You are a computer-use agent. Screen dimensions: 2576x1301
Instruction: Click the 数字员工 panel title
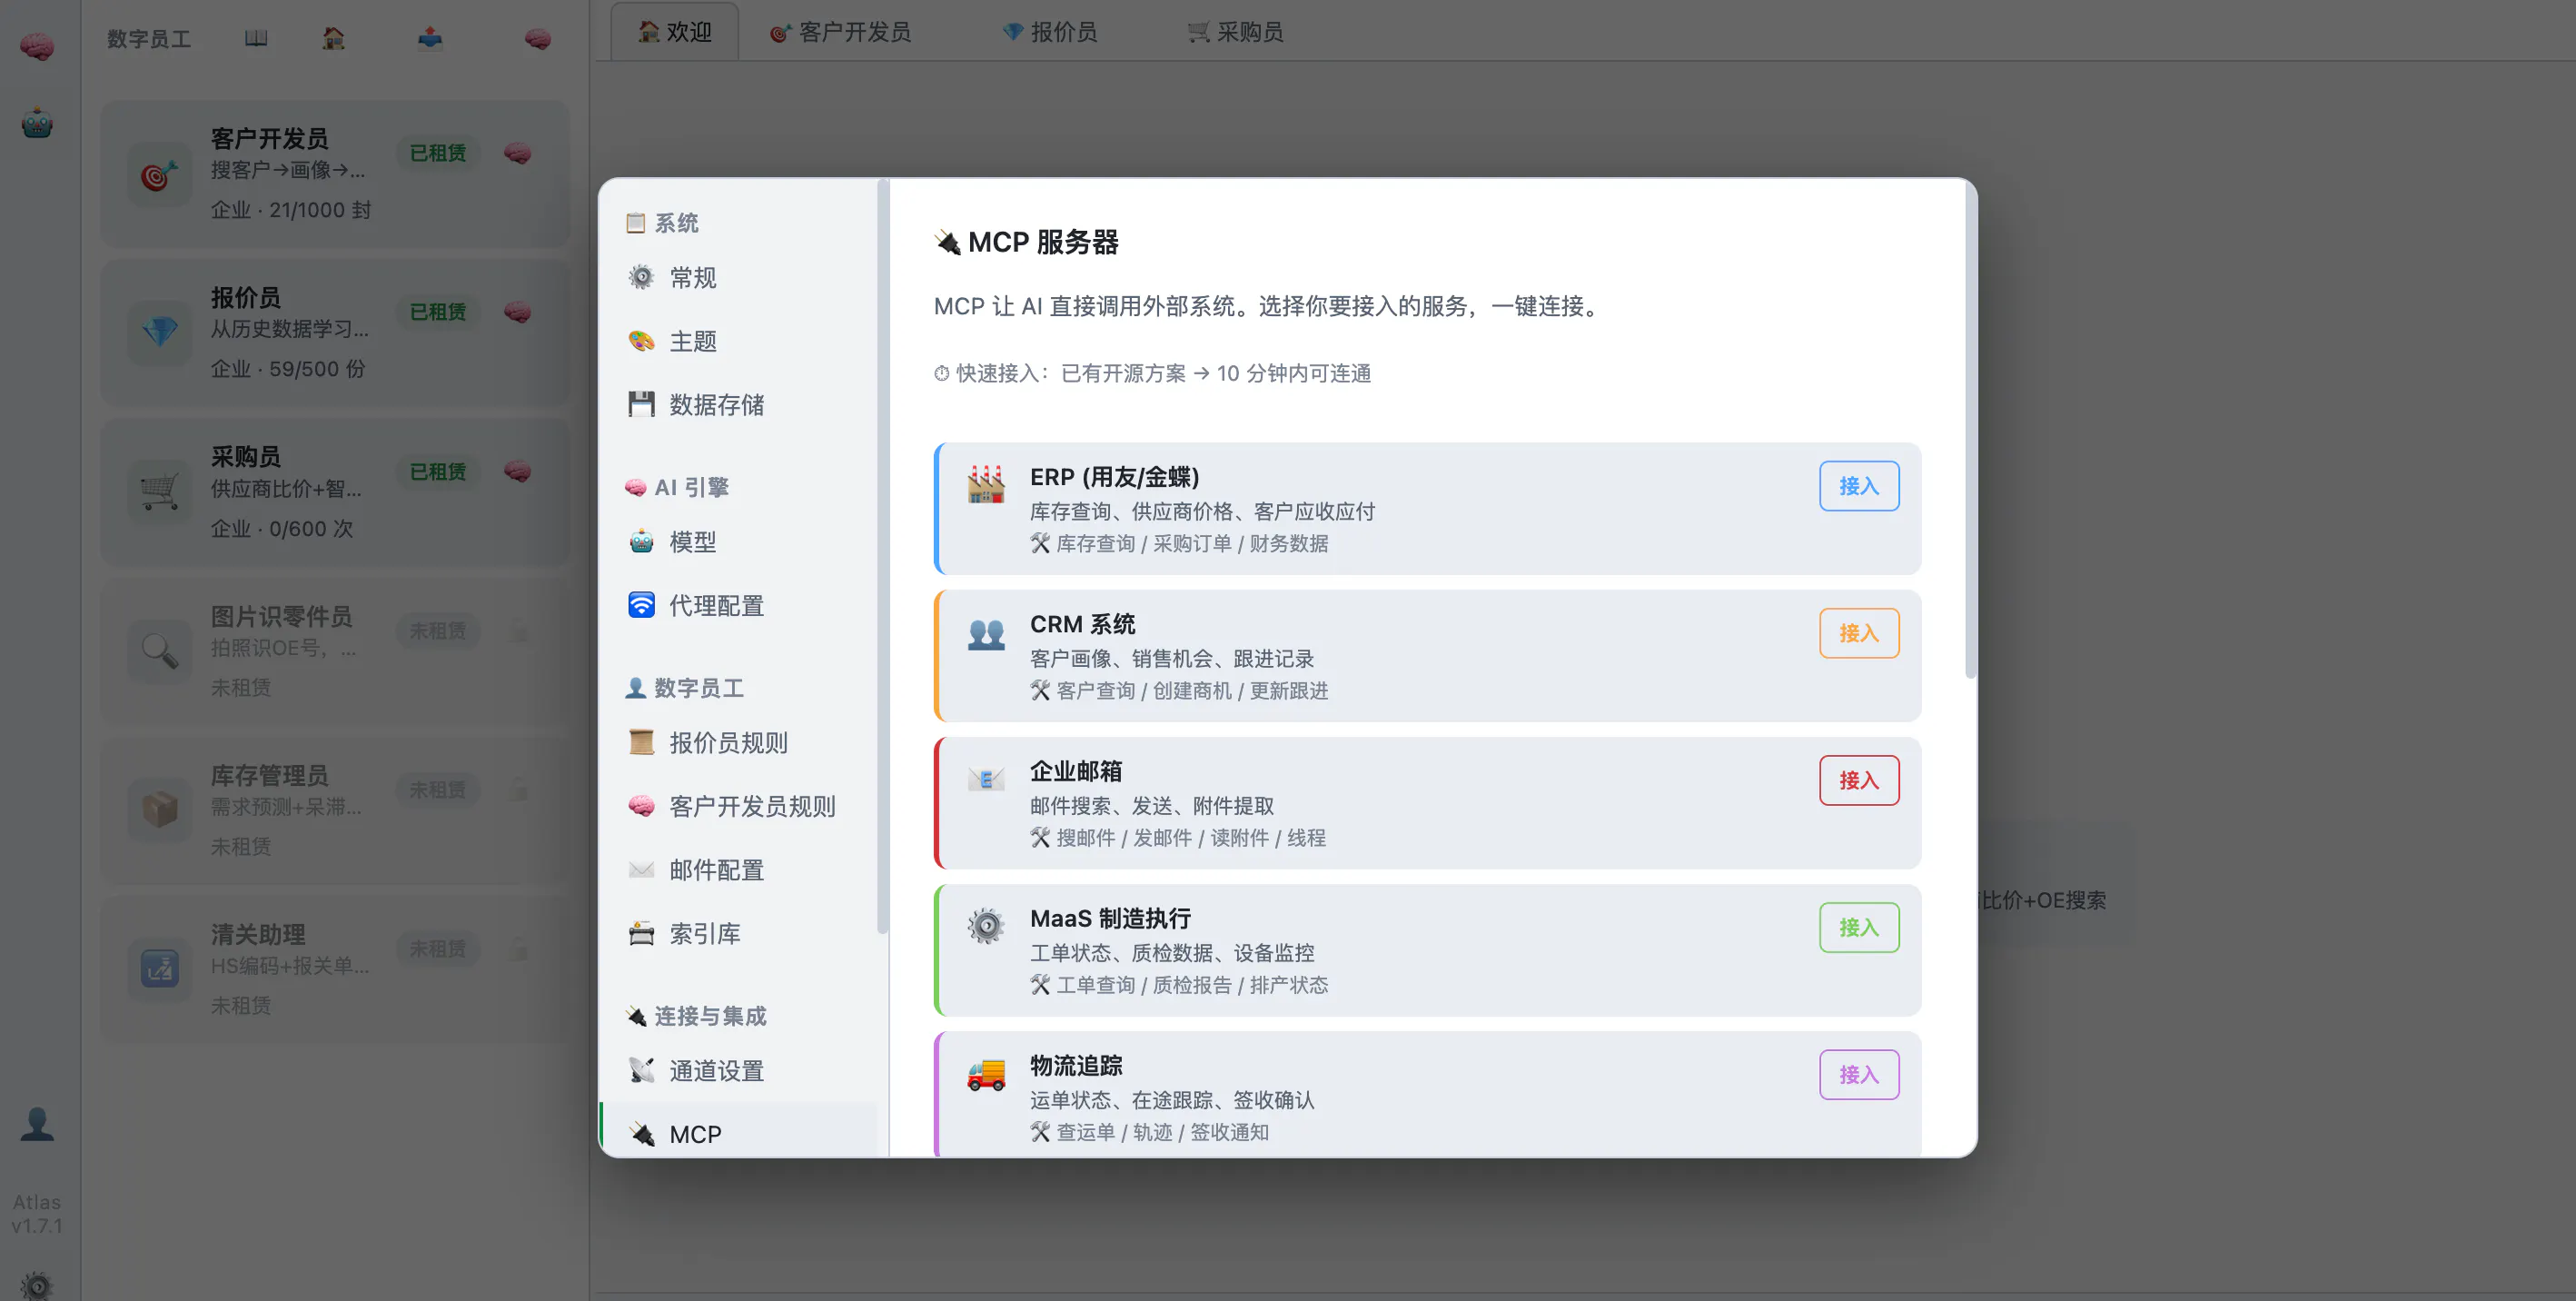(149, 38)
